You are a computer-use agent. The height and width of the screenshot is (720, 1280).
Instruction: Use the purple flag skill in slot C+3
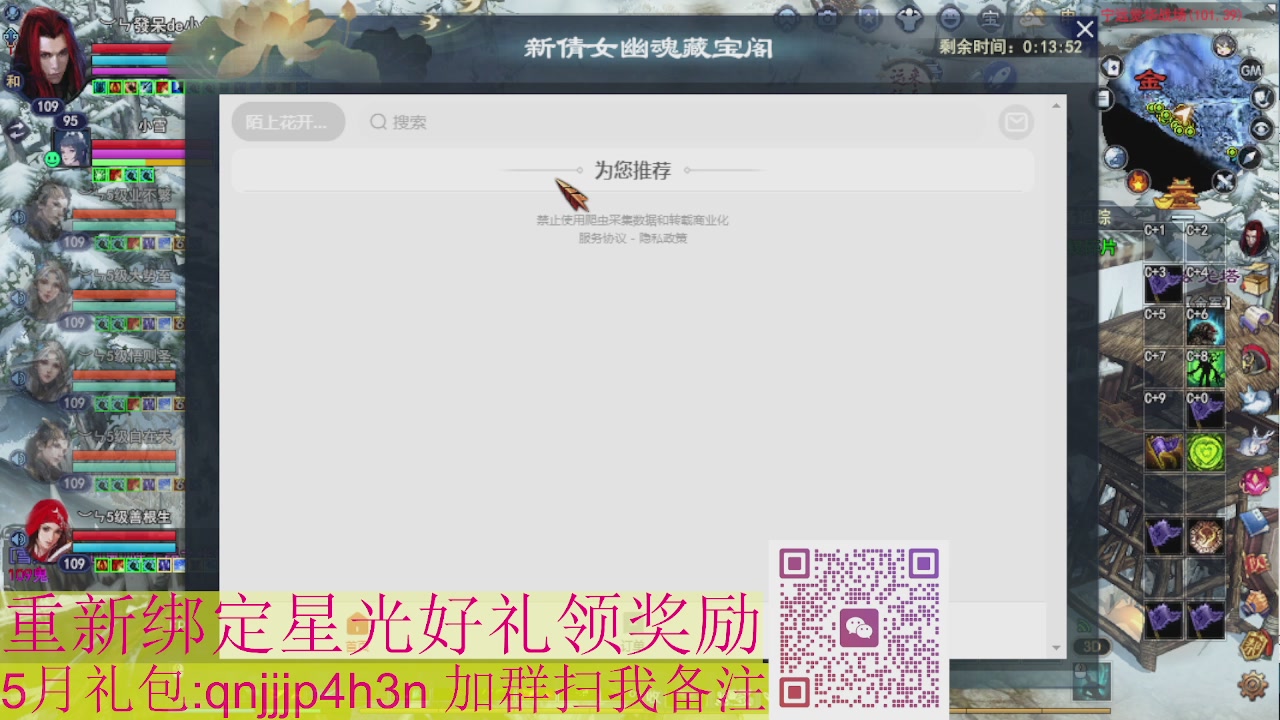pos(1163,284)
